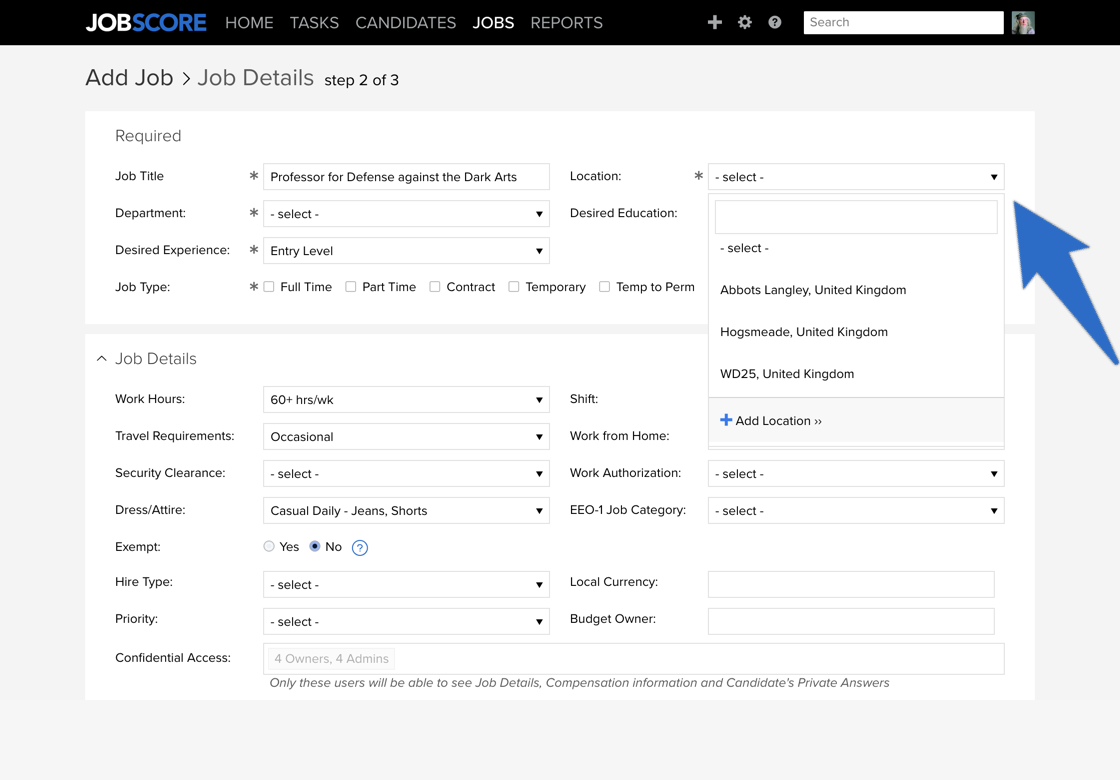Select WD25, United Kingdom
The width and height of the screenshot is (1120, 780).
pos(856,374)
